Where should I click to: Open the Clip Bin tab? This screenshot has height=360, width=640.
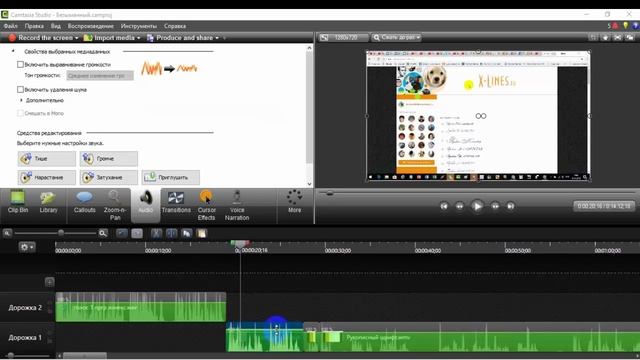point(18,202)
